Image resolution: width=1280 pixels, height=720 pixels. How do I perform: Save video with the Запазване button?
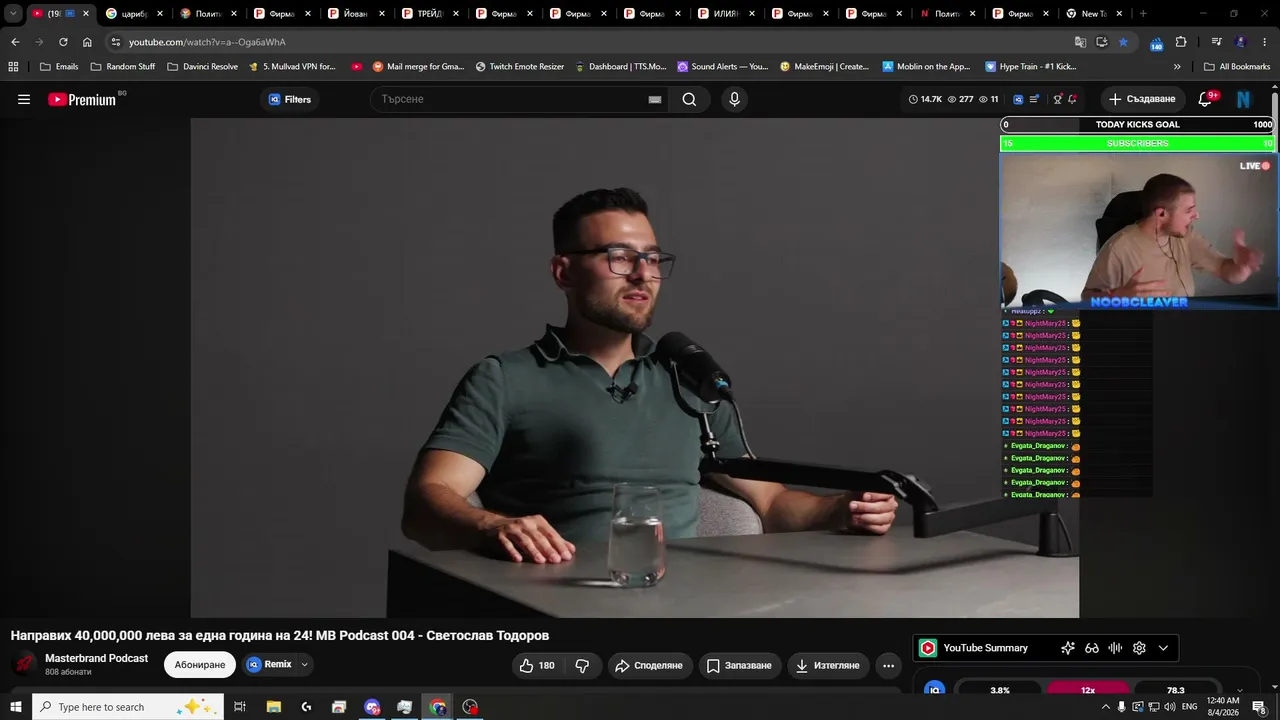739,665
